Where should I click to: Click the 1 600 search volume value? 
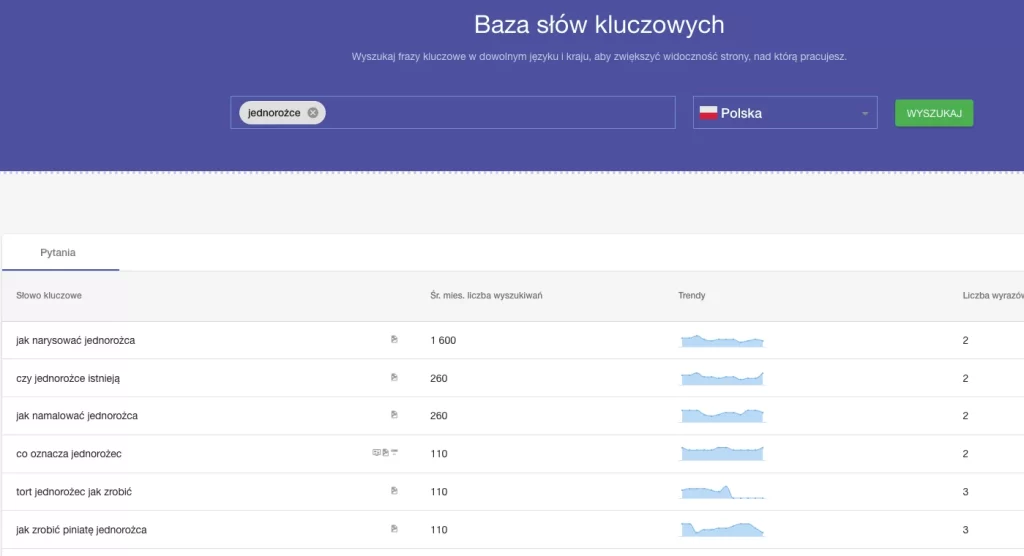(443, 340)
